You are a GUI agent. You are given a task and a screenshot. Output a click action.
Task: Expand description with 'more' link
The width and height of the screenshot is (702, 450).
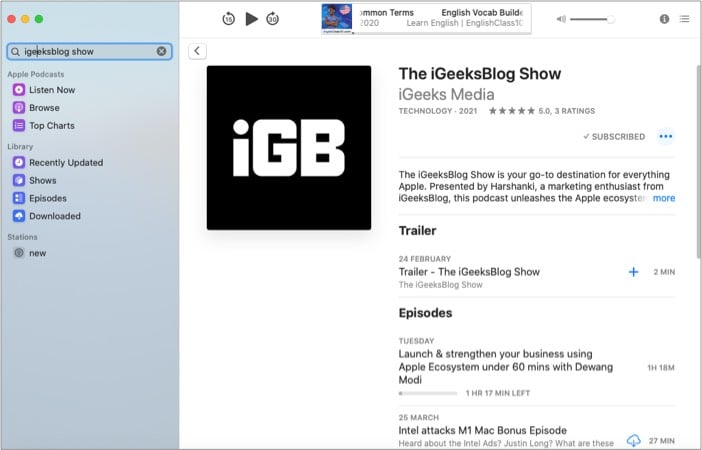coord(663,198)
